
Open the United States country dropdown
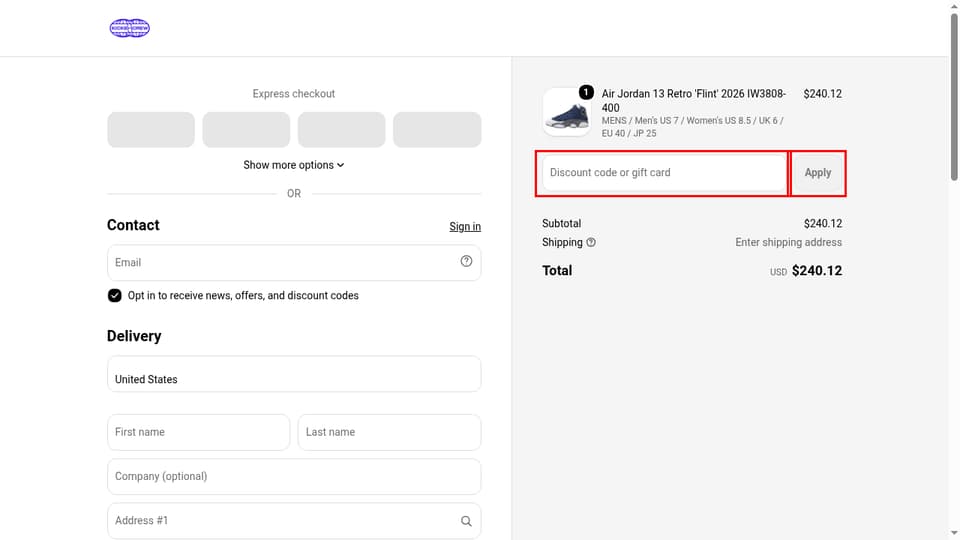(294, 374)
